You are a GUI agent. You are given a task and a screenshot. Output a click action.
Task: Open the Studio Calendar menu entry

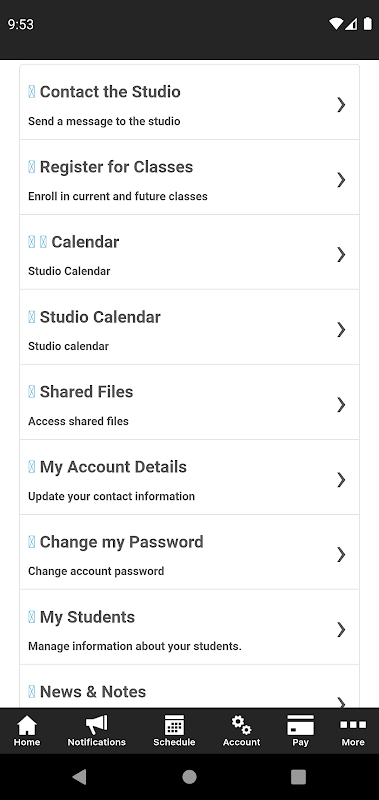point(189,327)
